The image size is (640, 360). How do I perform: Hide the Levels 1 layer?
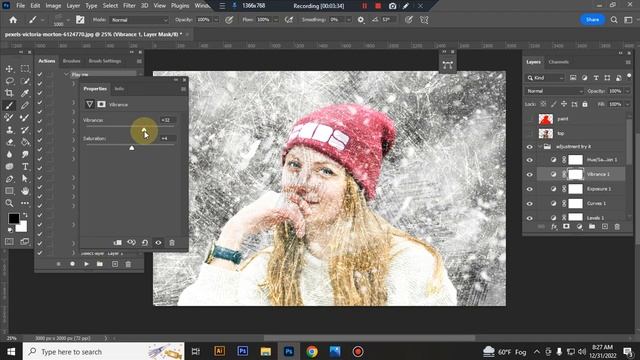click(x=529, y=218)
